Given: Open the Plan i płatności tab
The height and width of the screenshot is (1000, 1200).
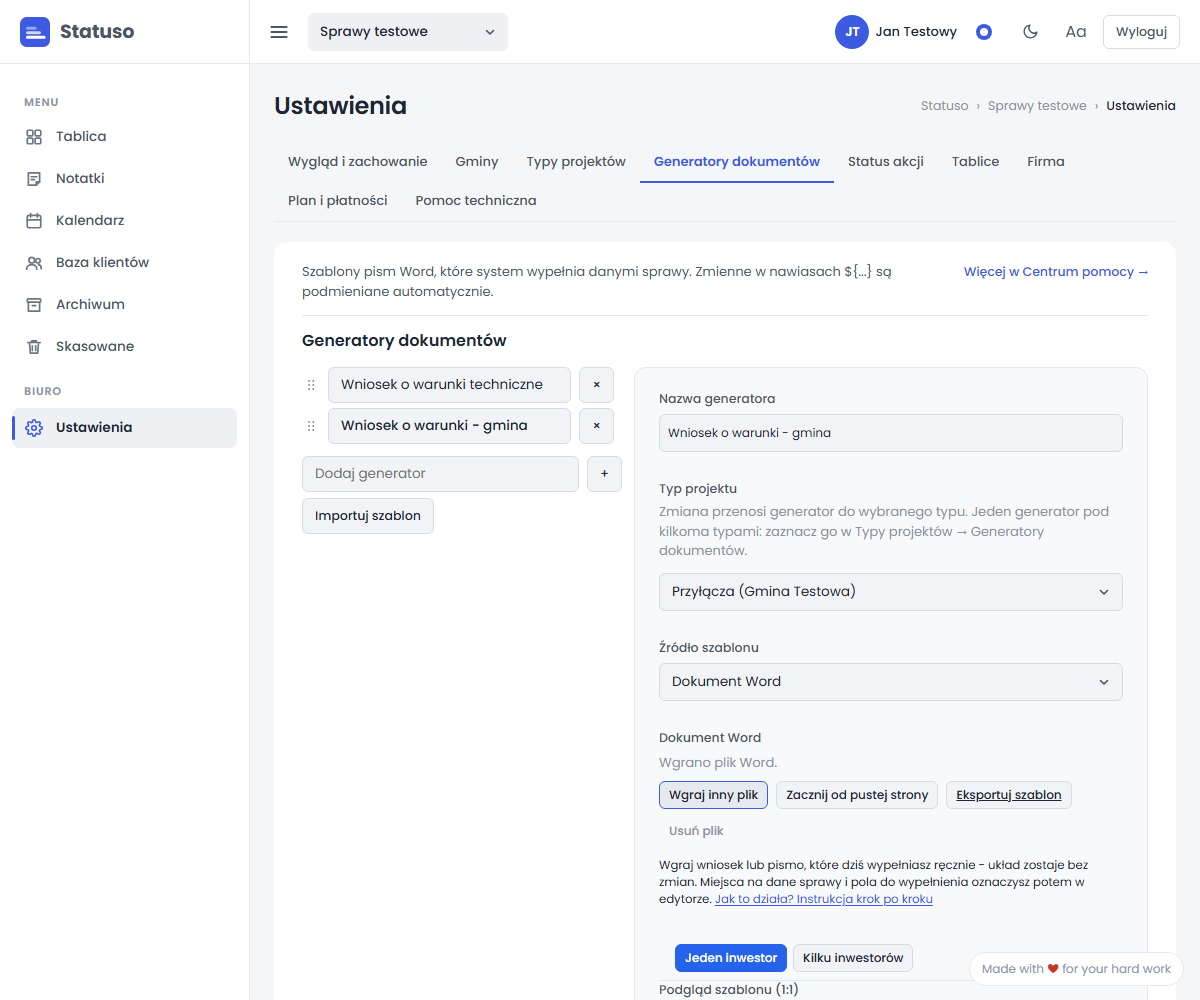Looking at the screenshot, I should click(338, 201).
